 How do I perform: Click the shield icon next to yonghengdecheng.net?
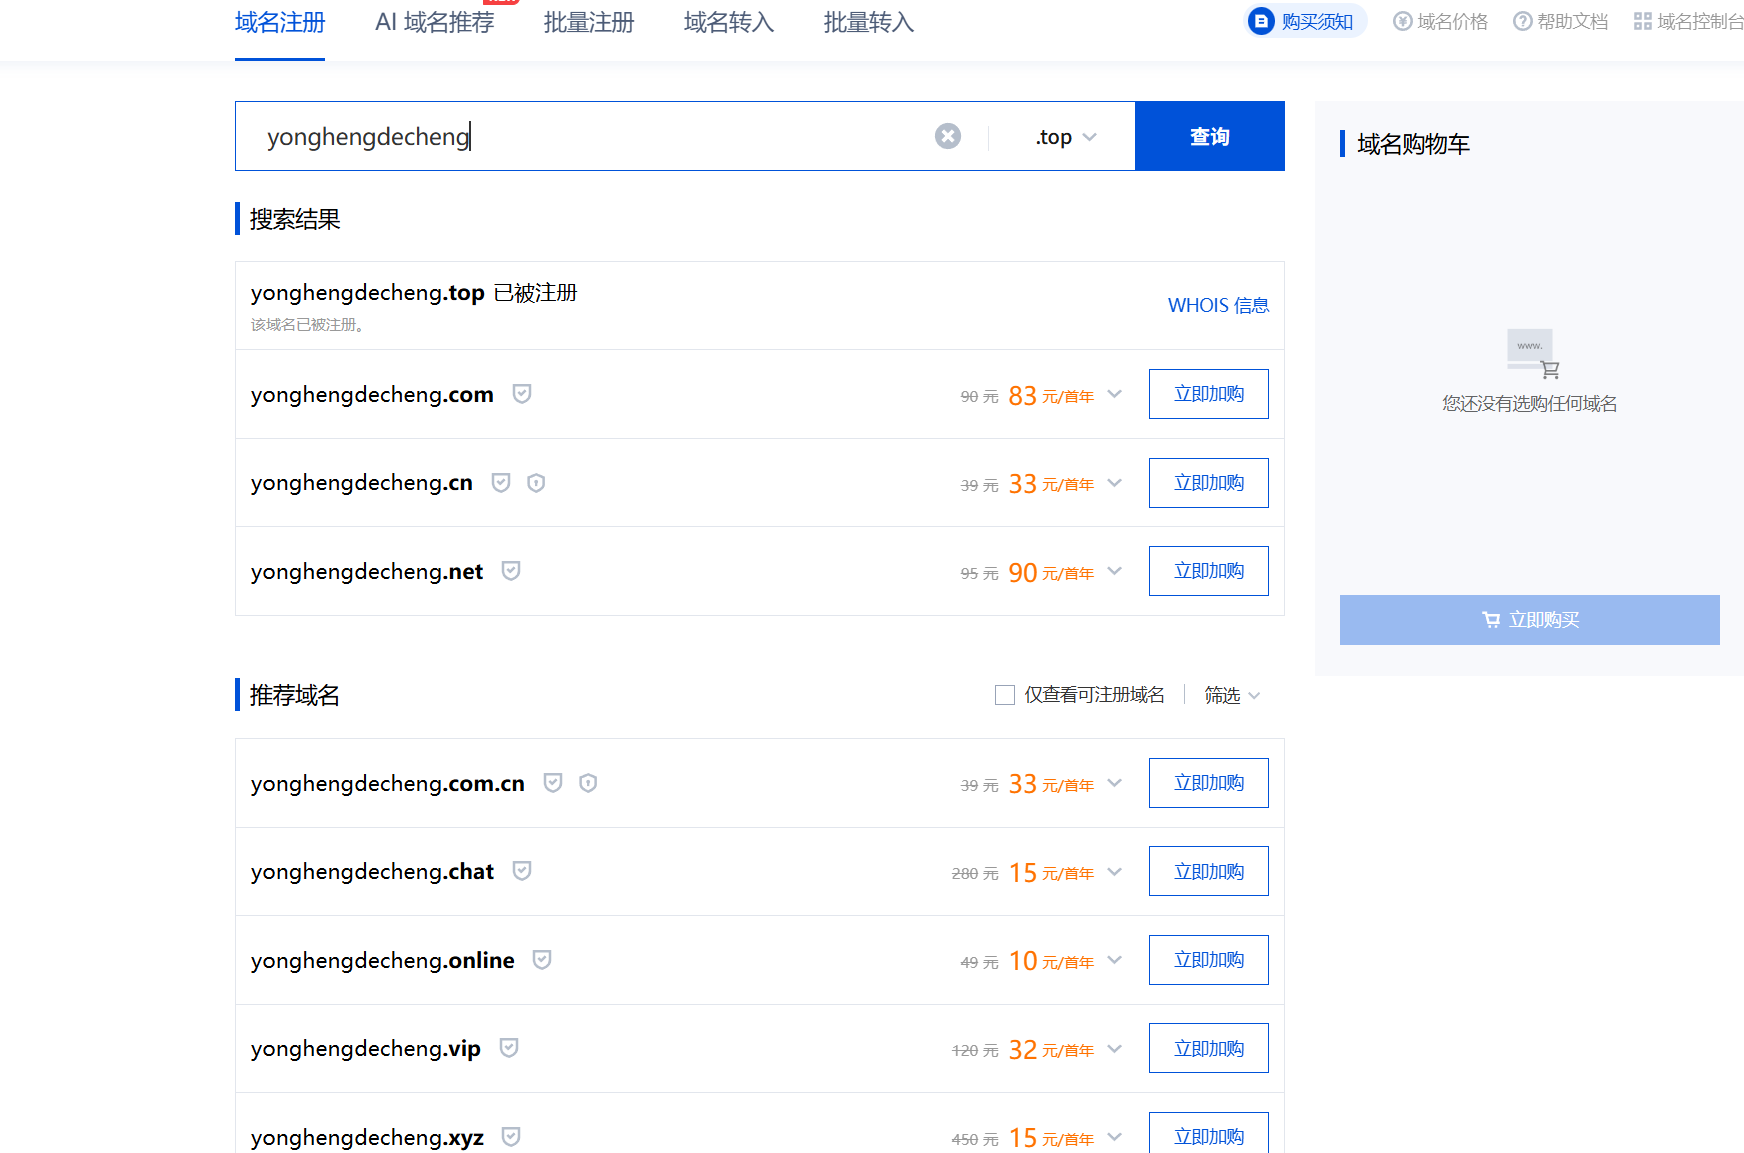511,571
